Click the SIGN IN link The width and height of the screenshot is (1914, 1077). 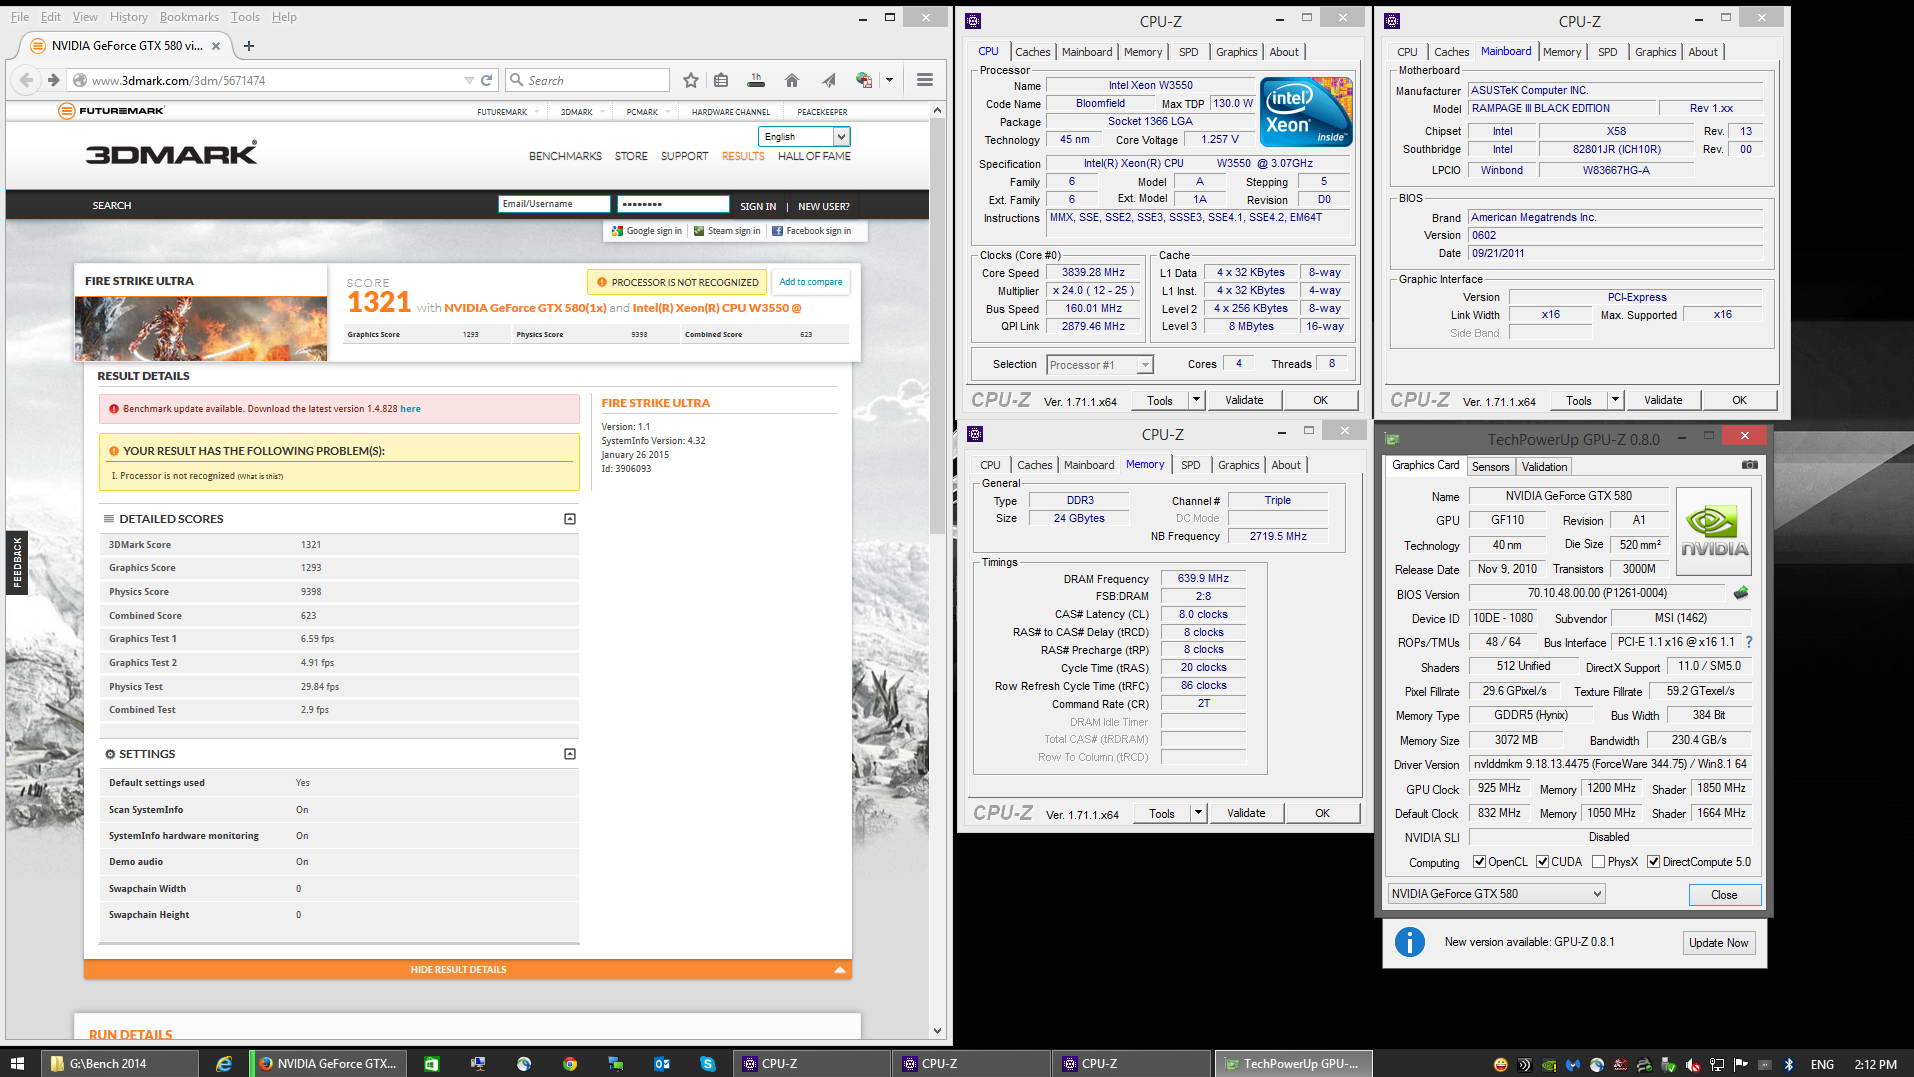758,206
